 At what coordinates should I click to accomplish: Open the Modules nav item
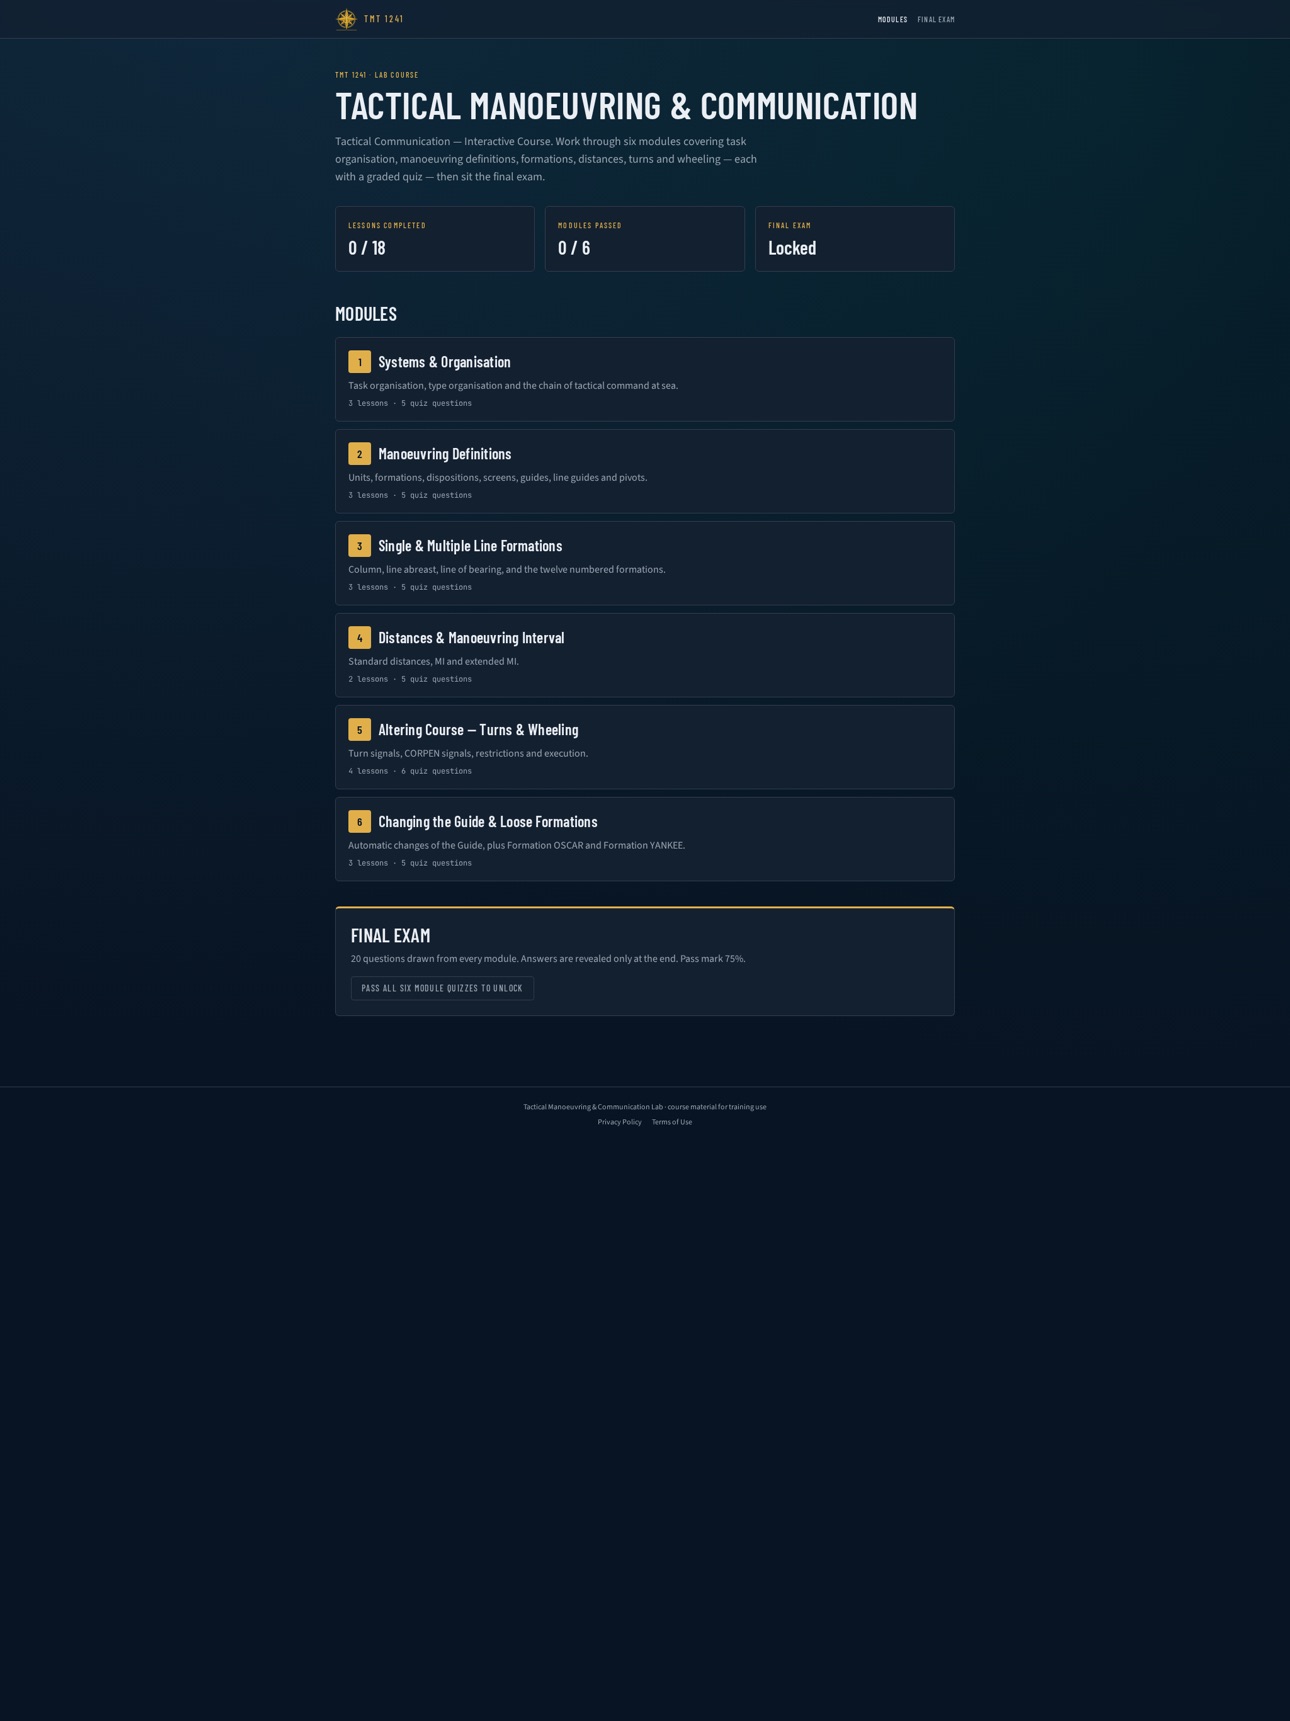(x=892, y=19)
